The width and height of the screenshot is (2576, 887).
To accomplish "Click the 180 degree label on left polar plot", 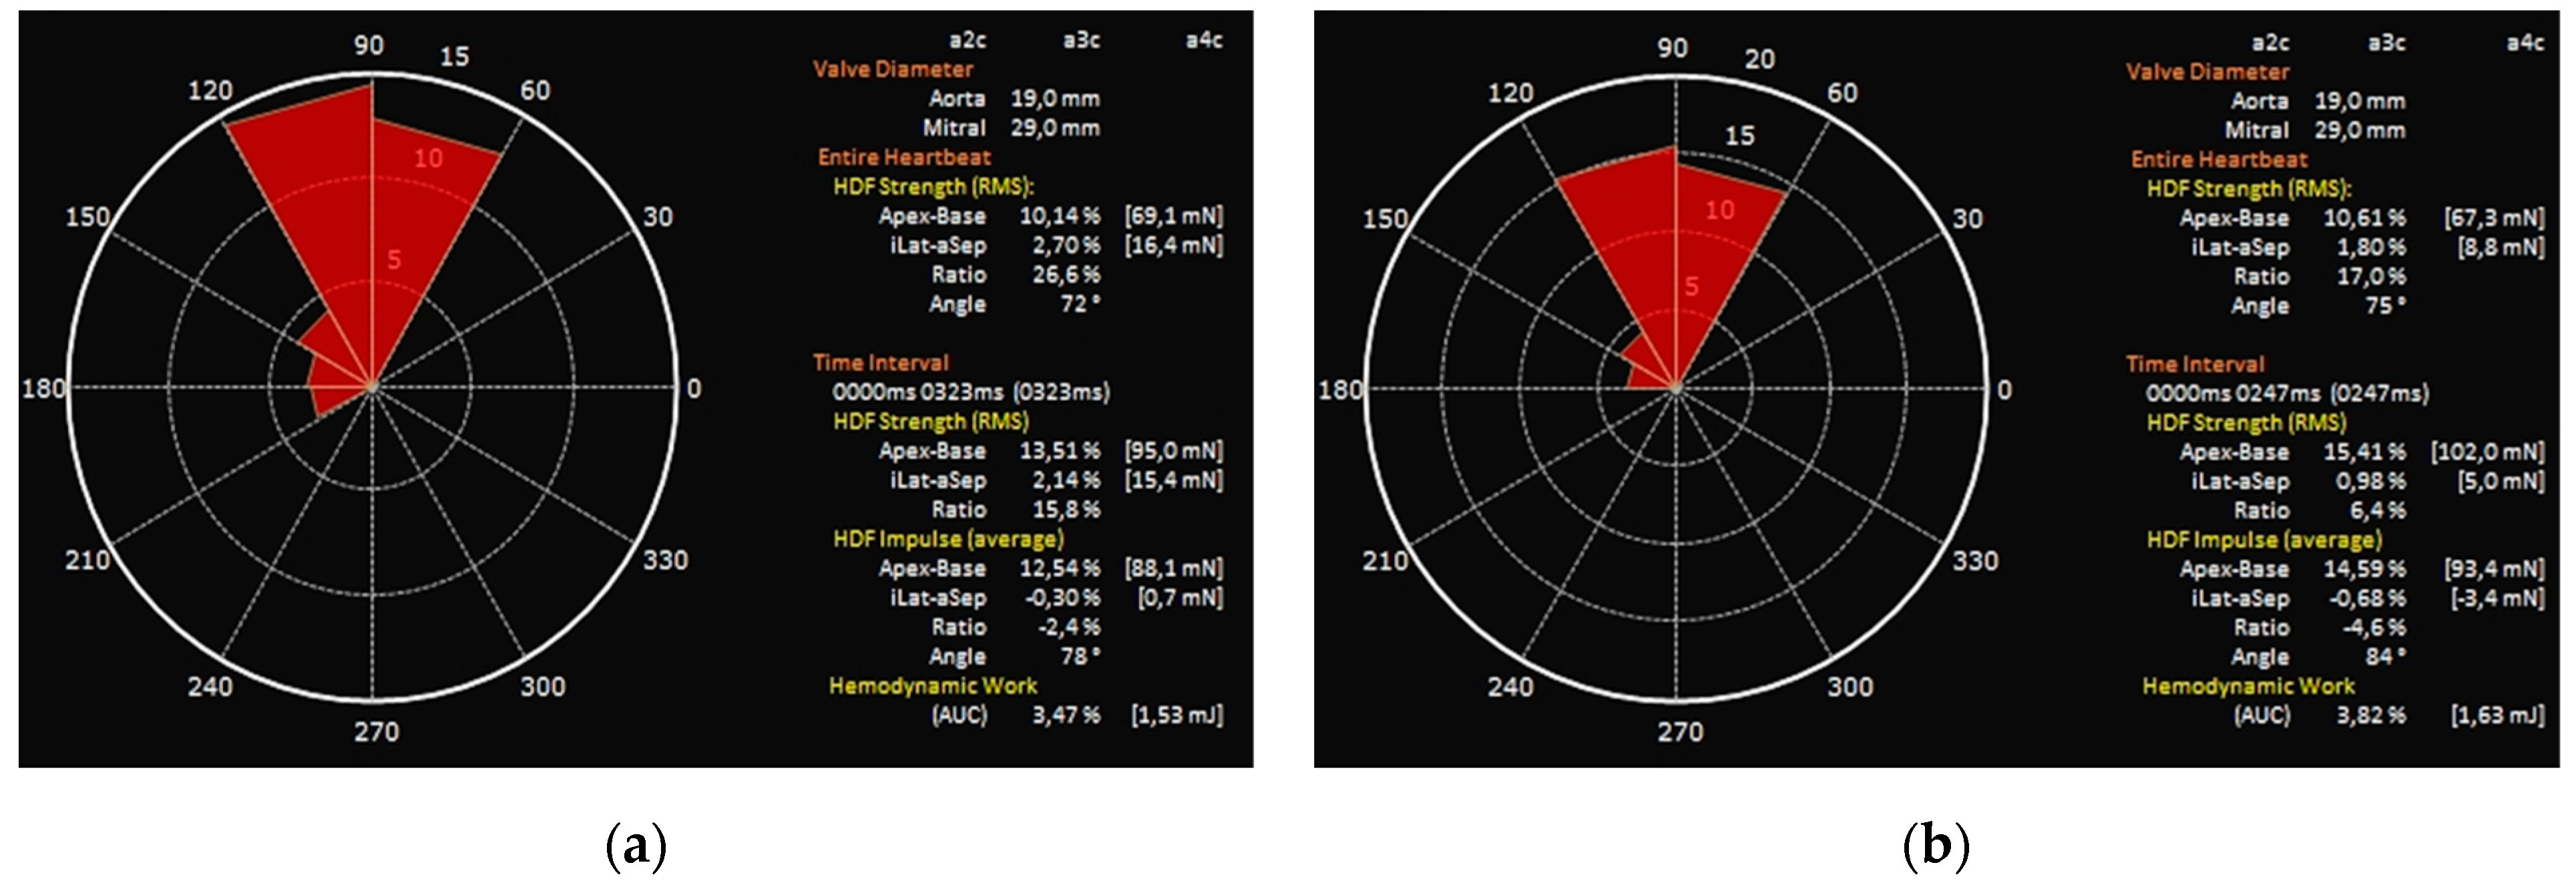I will (x=43, y=388).
